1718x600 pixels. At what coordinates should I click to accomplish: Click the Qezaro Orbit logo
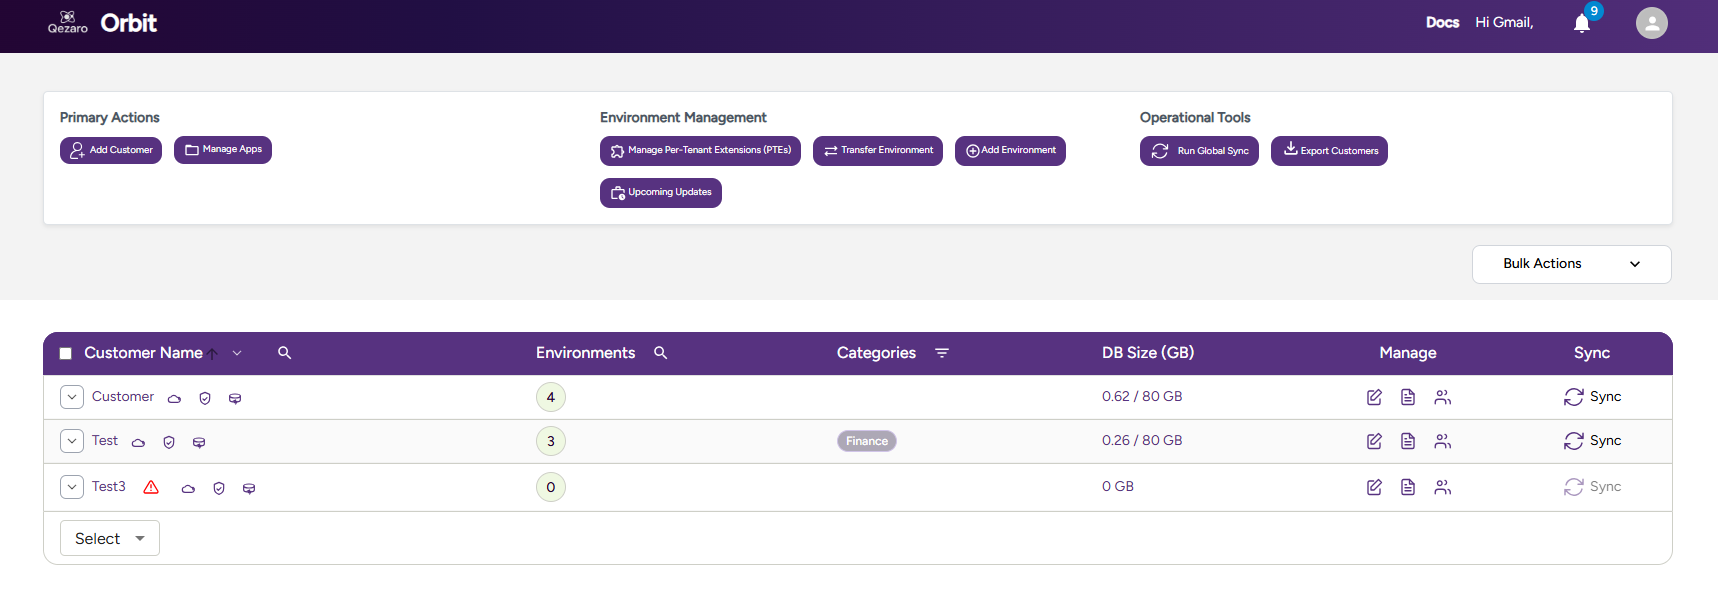103,23
